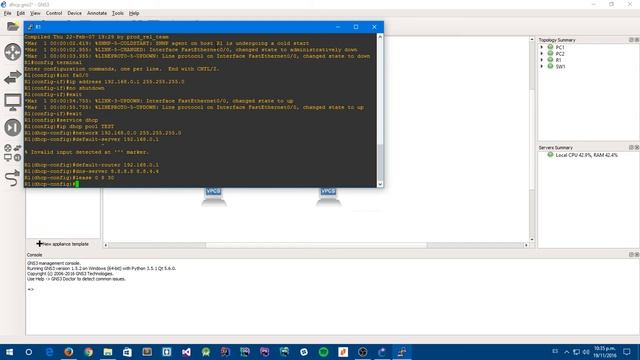640x360 pixels.
Task: Open the Edit menu
Action: click(x=21, y=13)
